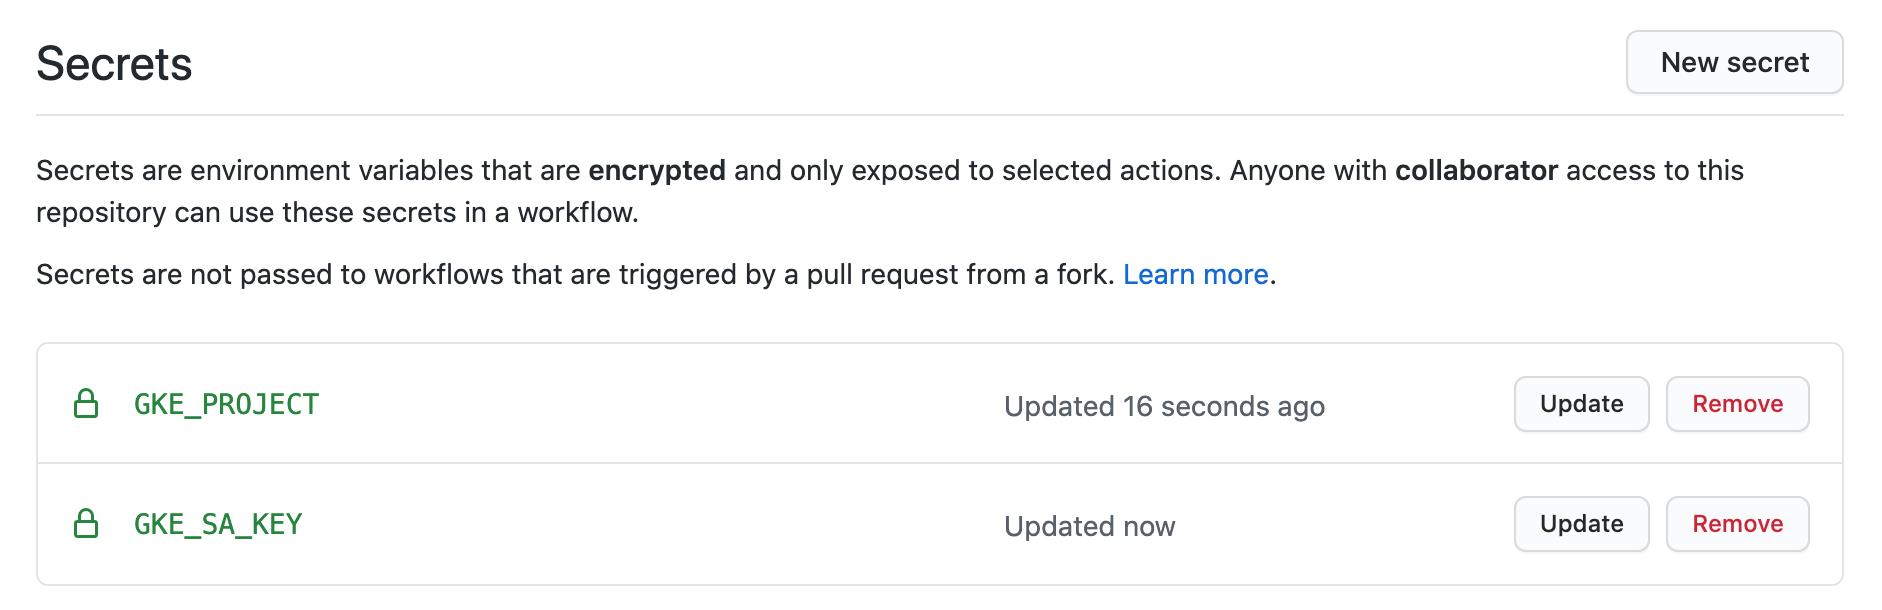Update the GKE_SA_KEY secret
The height and width of the screenshot is (610, 1882).
click(1580, 523)
